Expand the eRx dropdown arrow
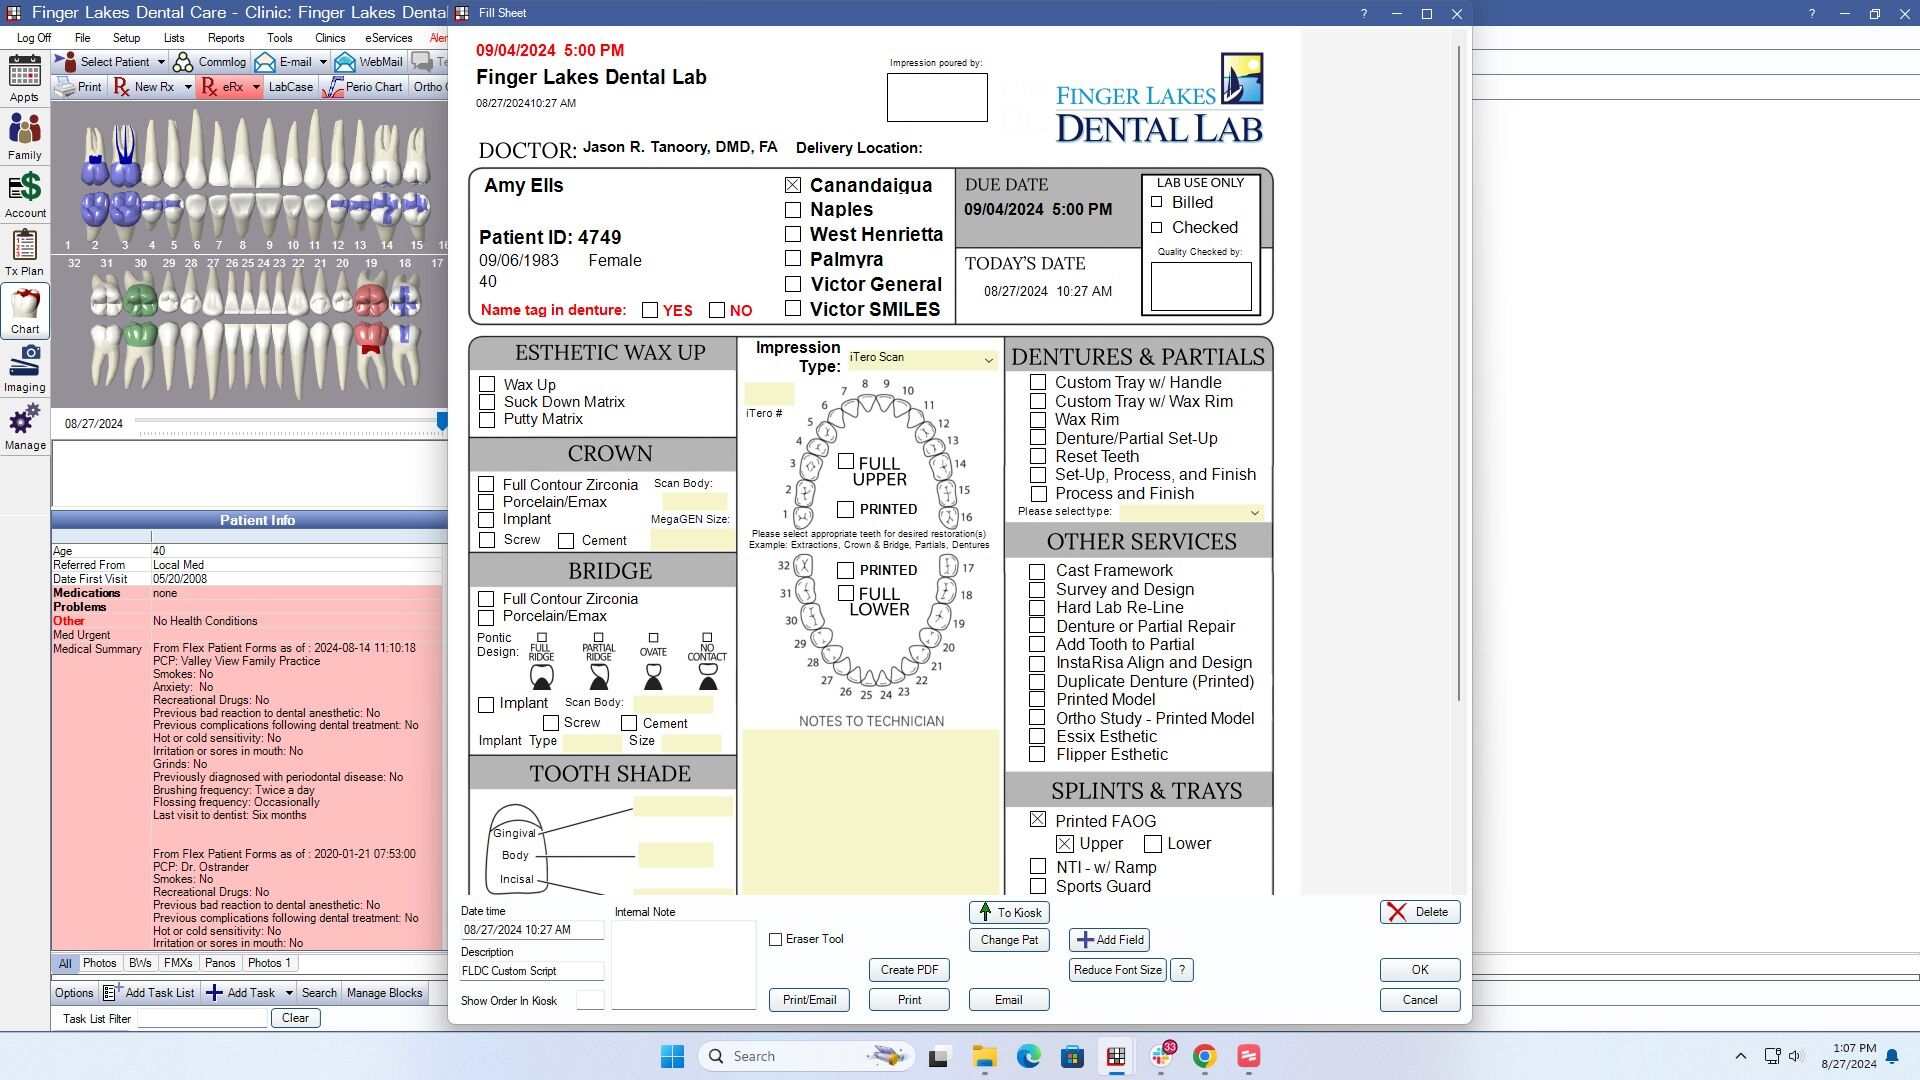The width and height of the screenshot is (1920, 1080). click(x=256, y=87)
